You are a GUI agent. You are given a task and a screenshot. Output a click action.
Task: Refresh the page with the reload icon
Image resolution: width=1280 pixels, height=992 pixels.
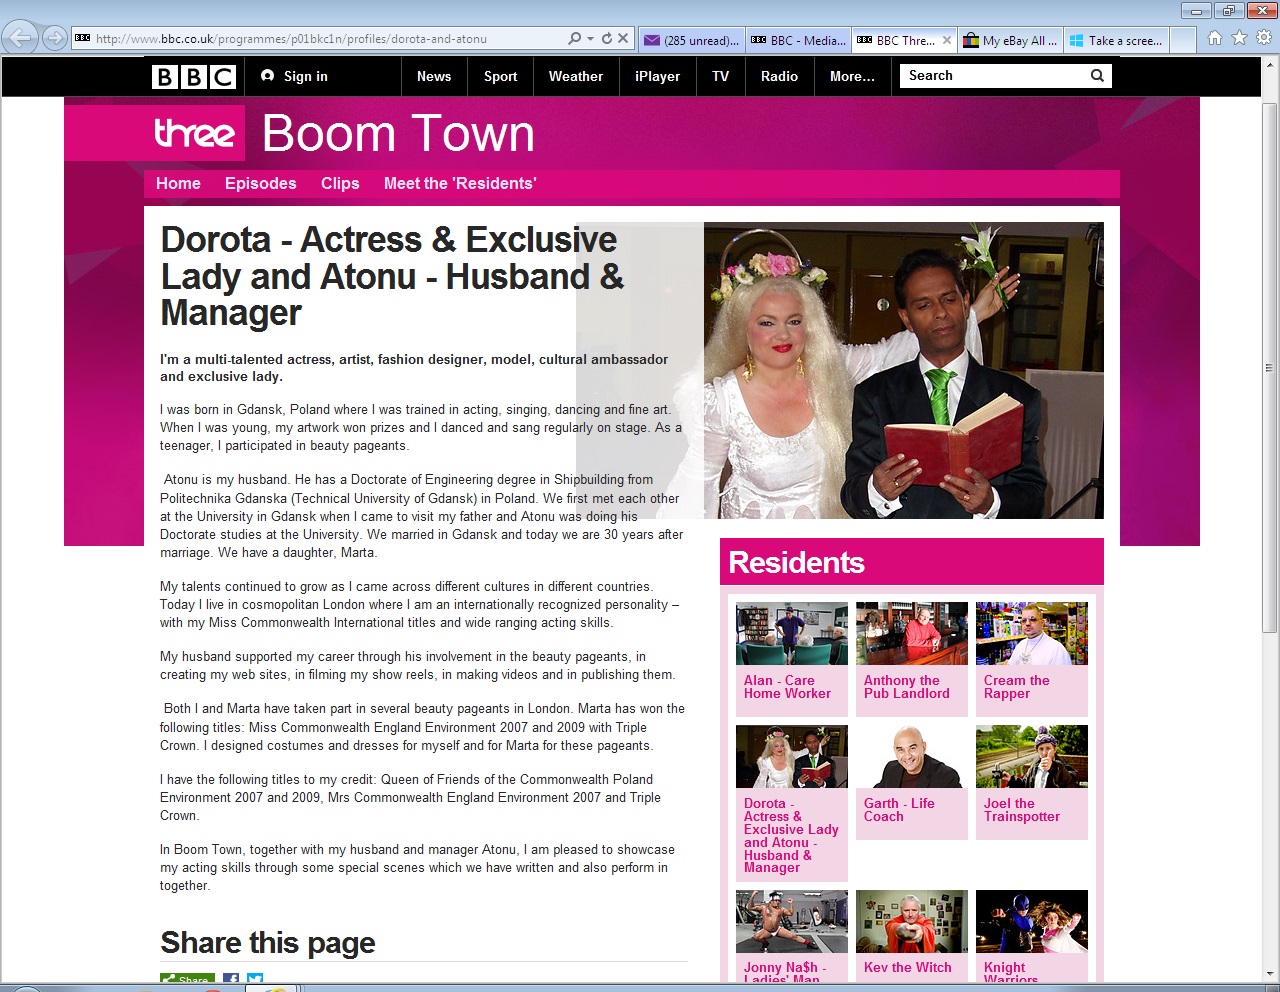[606, 39]
